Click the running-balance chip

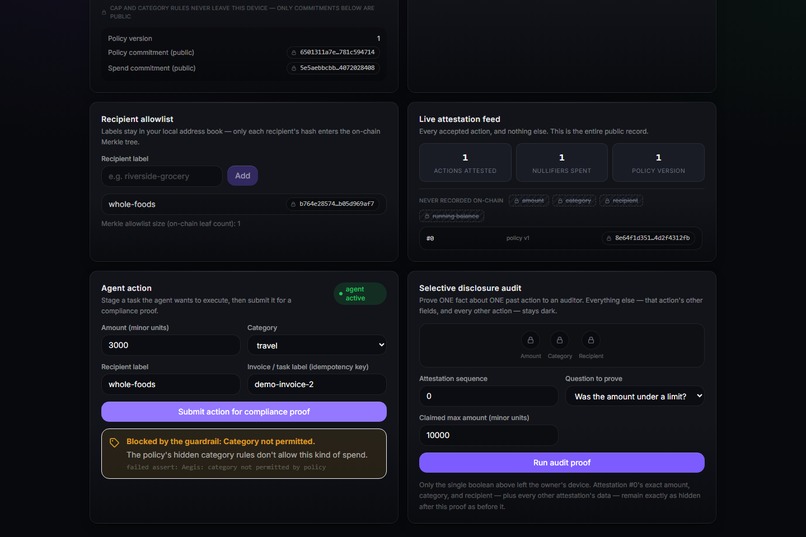pyautogui.click(x=451, y=216)
